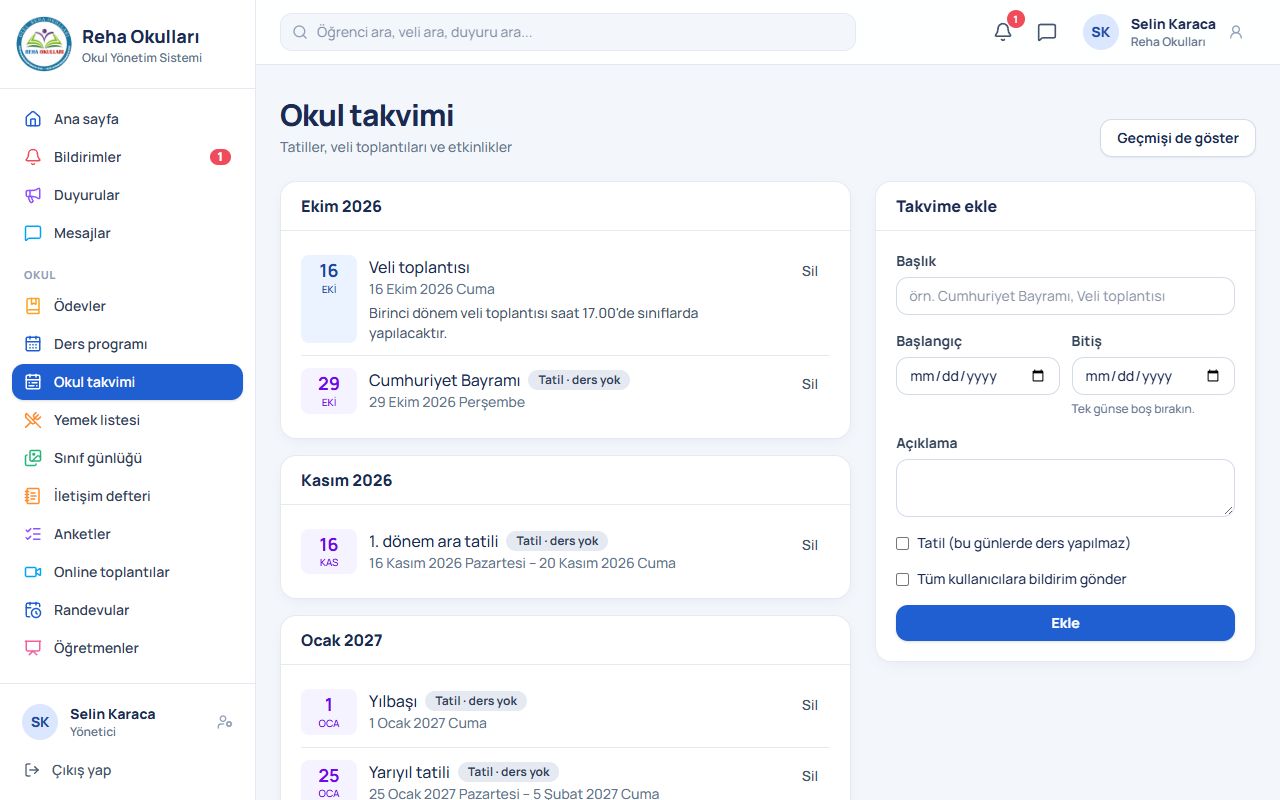Screen dimensions: 1280x800
Task: Open Mesajlar from the sidebar
Action: (x=127, y=233)
